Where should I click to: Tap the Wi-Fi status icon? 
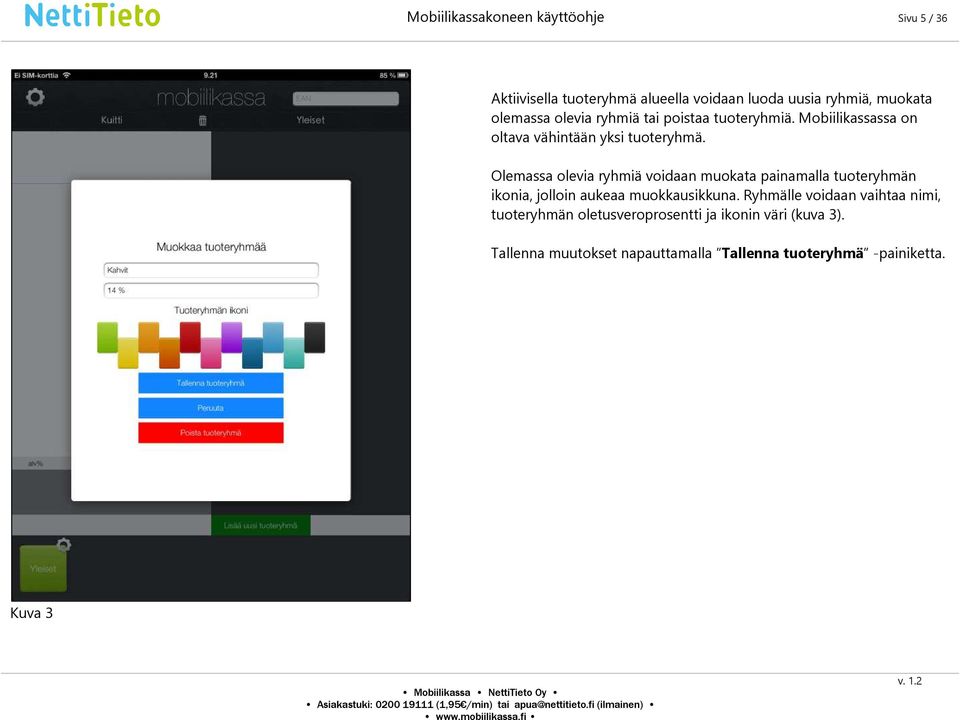[67, 75]
